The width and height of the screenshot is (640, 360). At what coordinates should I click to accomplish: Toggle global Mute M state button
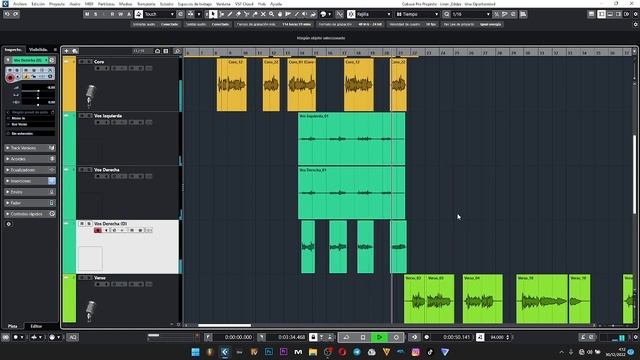[87, 14]
